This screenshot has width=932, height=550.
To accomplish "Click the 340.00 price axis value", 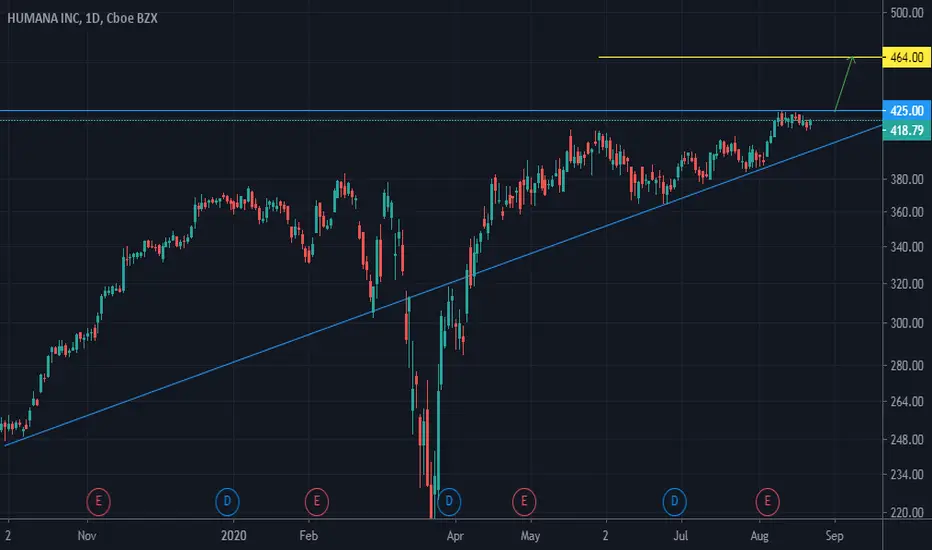I will [906, 247].
